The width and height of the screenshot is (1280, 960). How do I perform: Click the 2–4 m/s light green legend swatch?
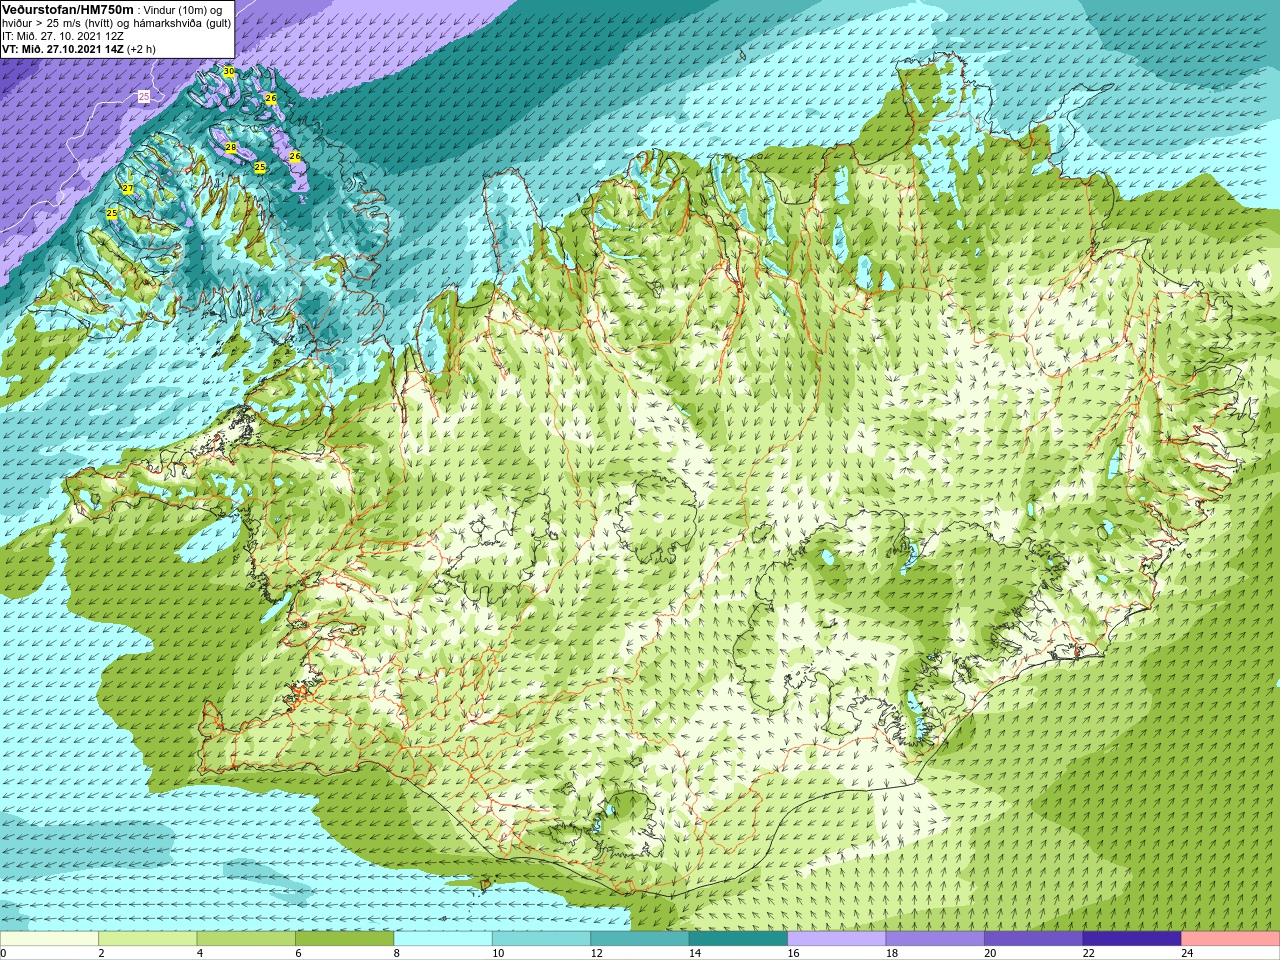(147, 939)
